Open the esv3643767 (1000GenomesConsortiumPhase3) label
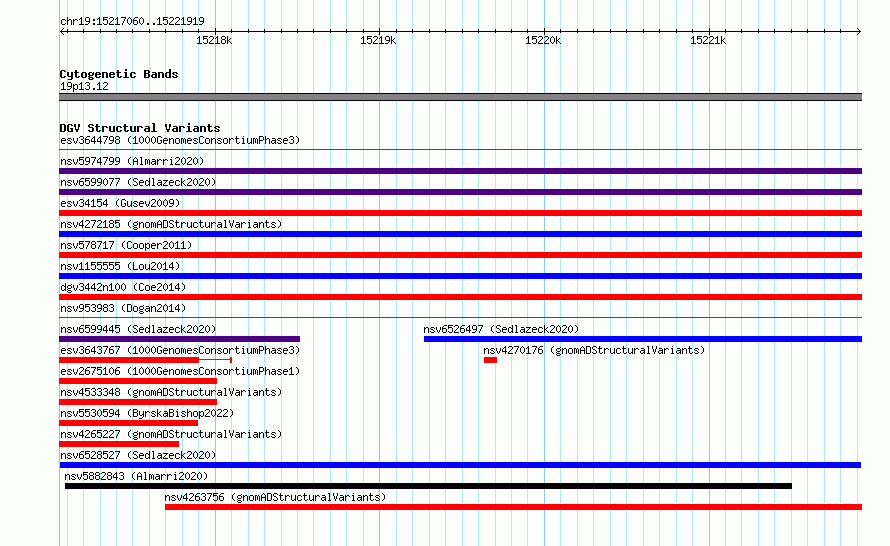This screenshot has width=890, height=546. point(180,350)
